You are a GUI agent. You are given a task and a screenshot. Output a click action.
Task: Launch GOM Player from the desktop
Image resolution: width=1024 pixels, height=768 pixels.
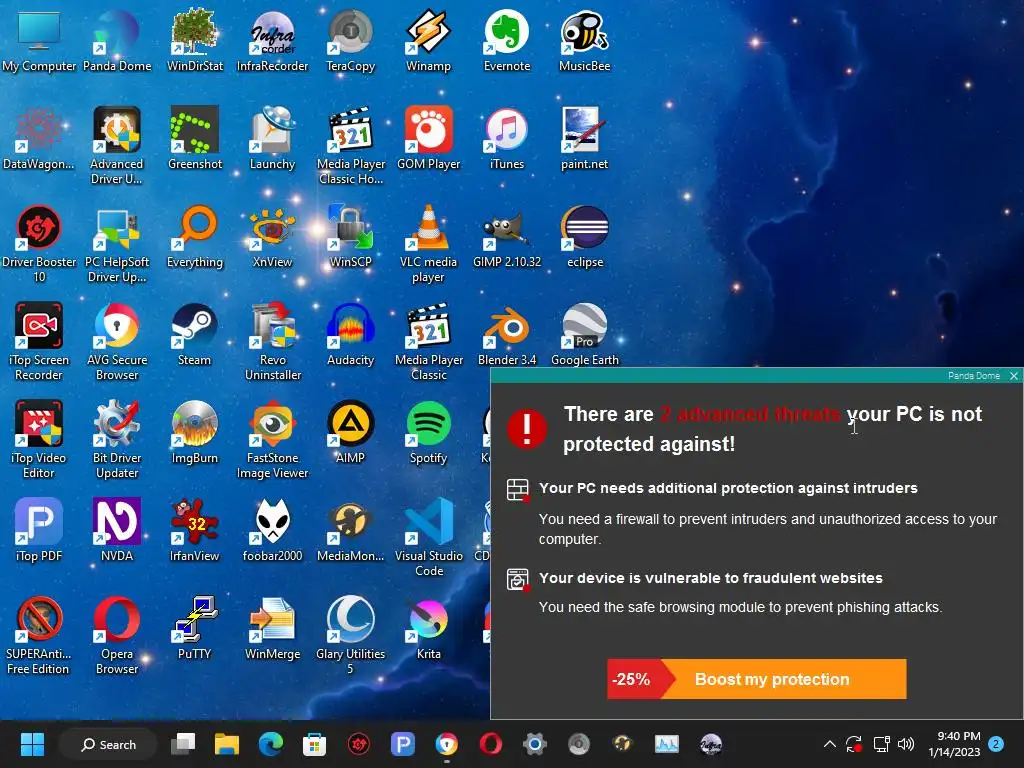(x=428, y=138)
